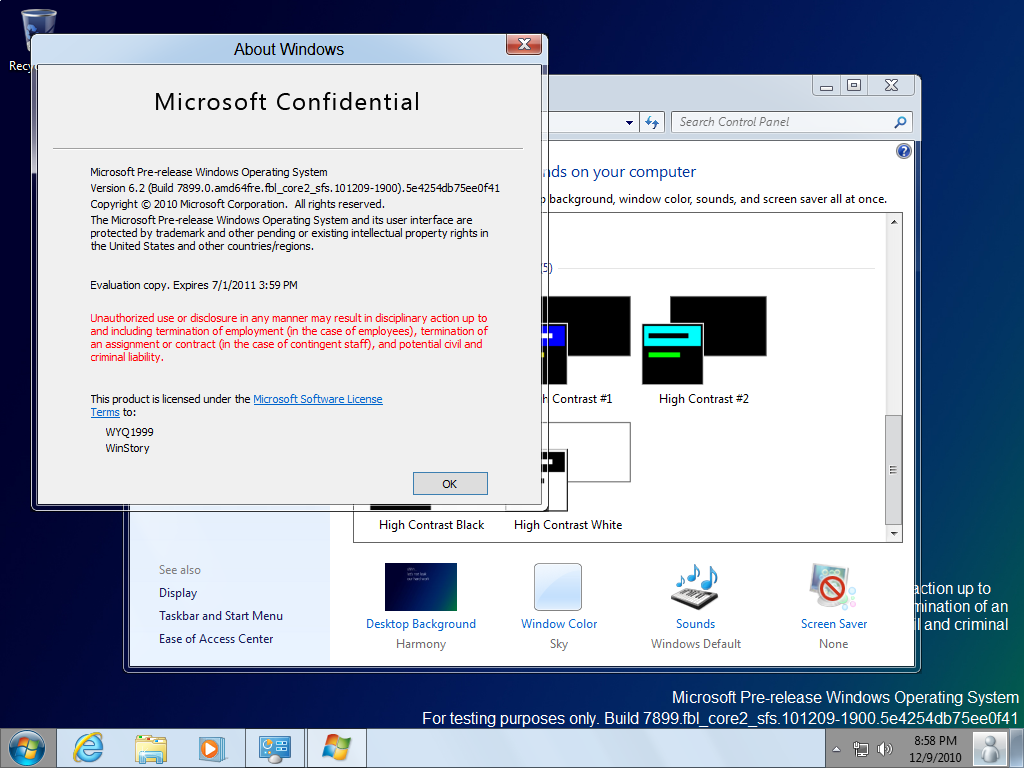This screenshot has height=768, width=1024.
Task: Open the Screen Saver settings icon
Action: (x=833, y=588)
